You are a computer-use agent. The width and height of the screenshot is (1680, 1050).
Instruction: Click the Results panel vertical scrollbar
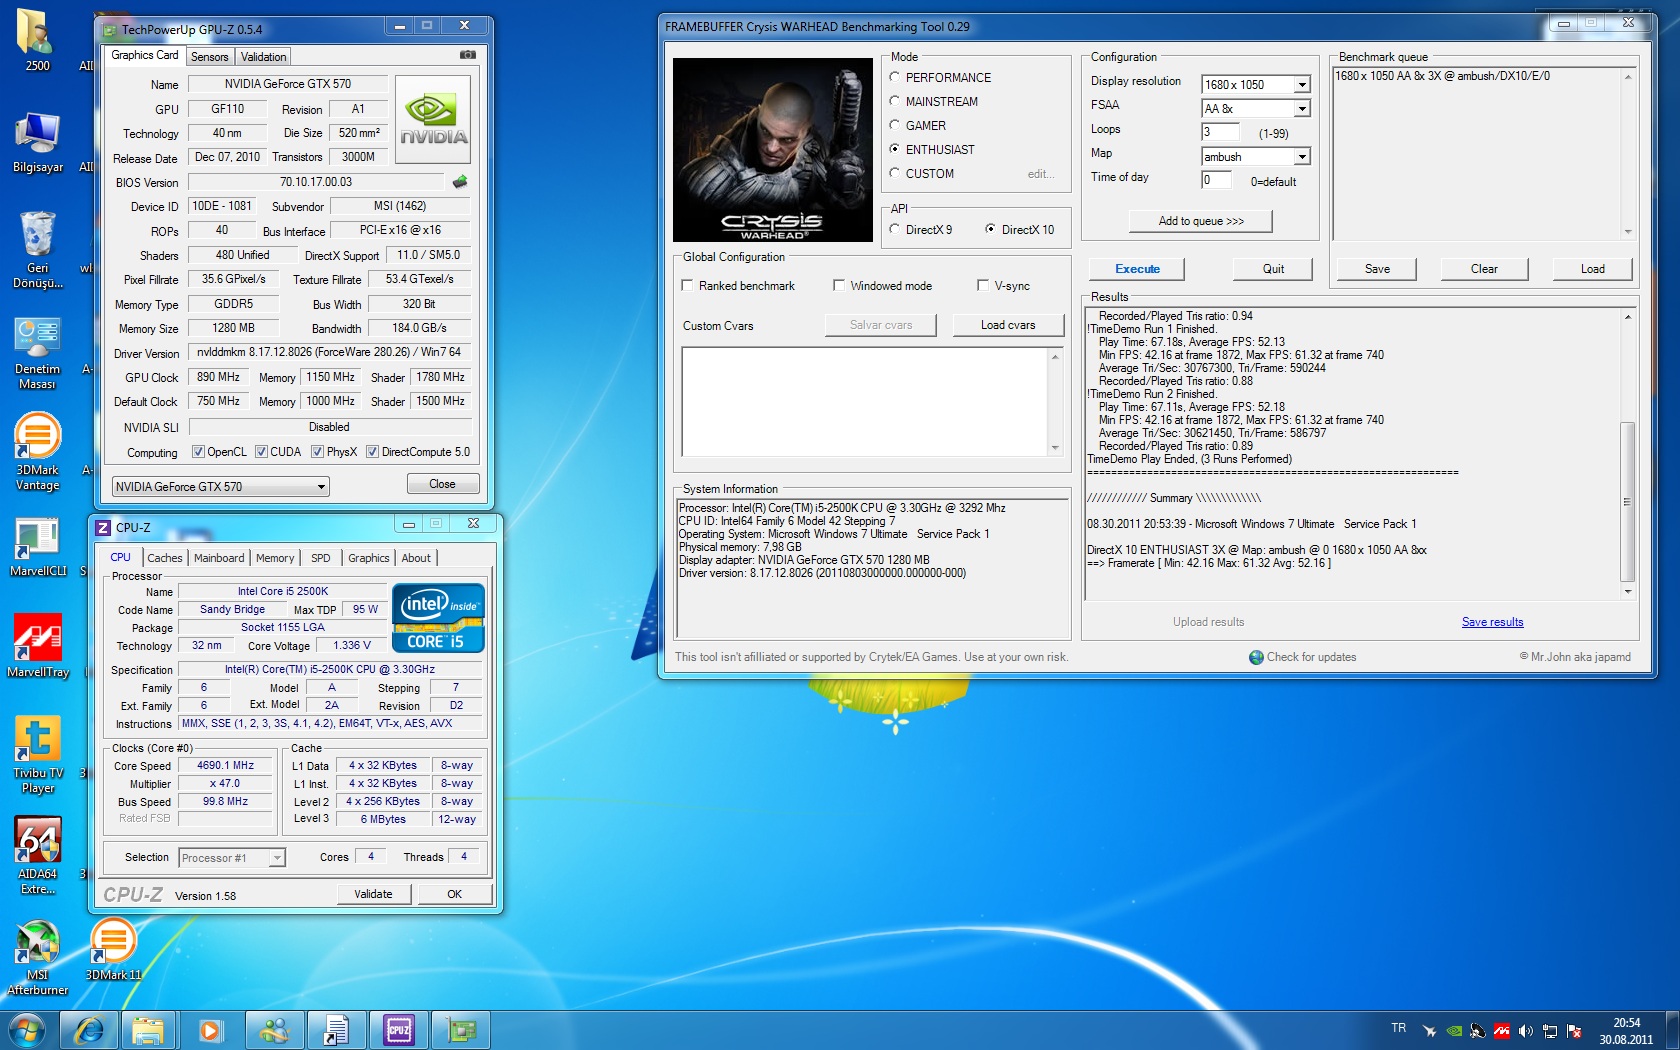(x=1627, y=453)
